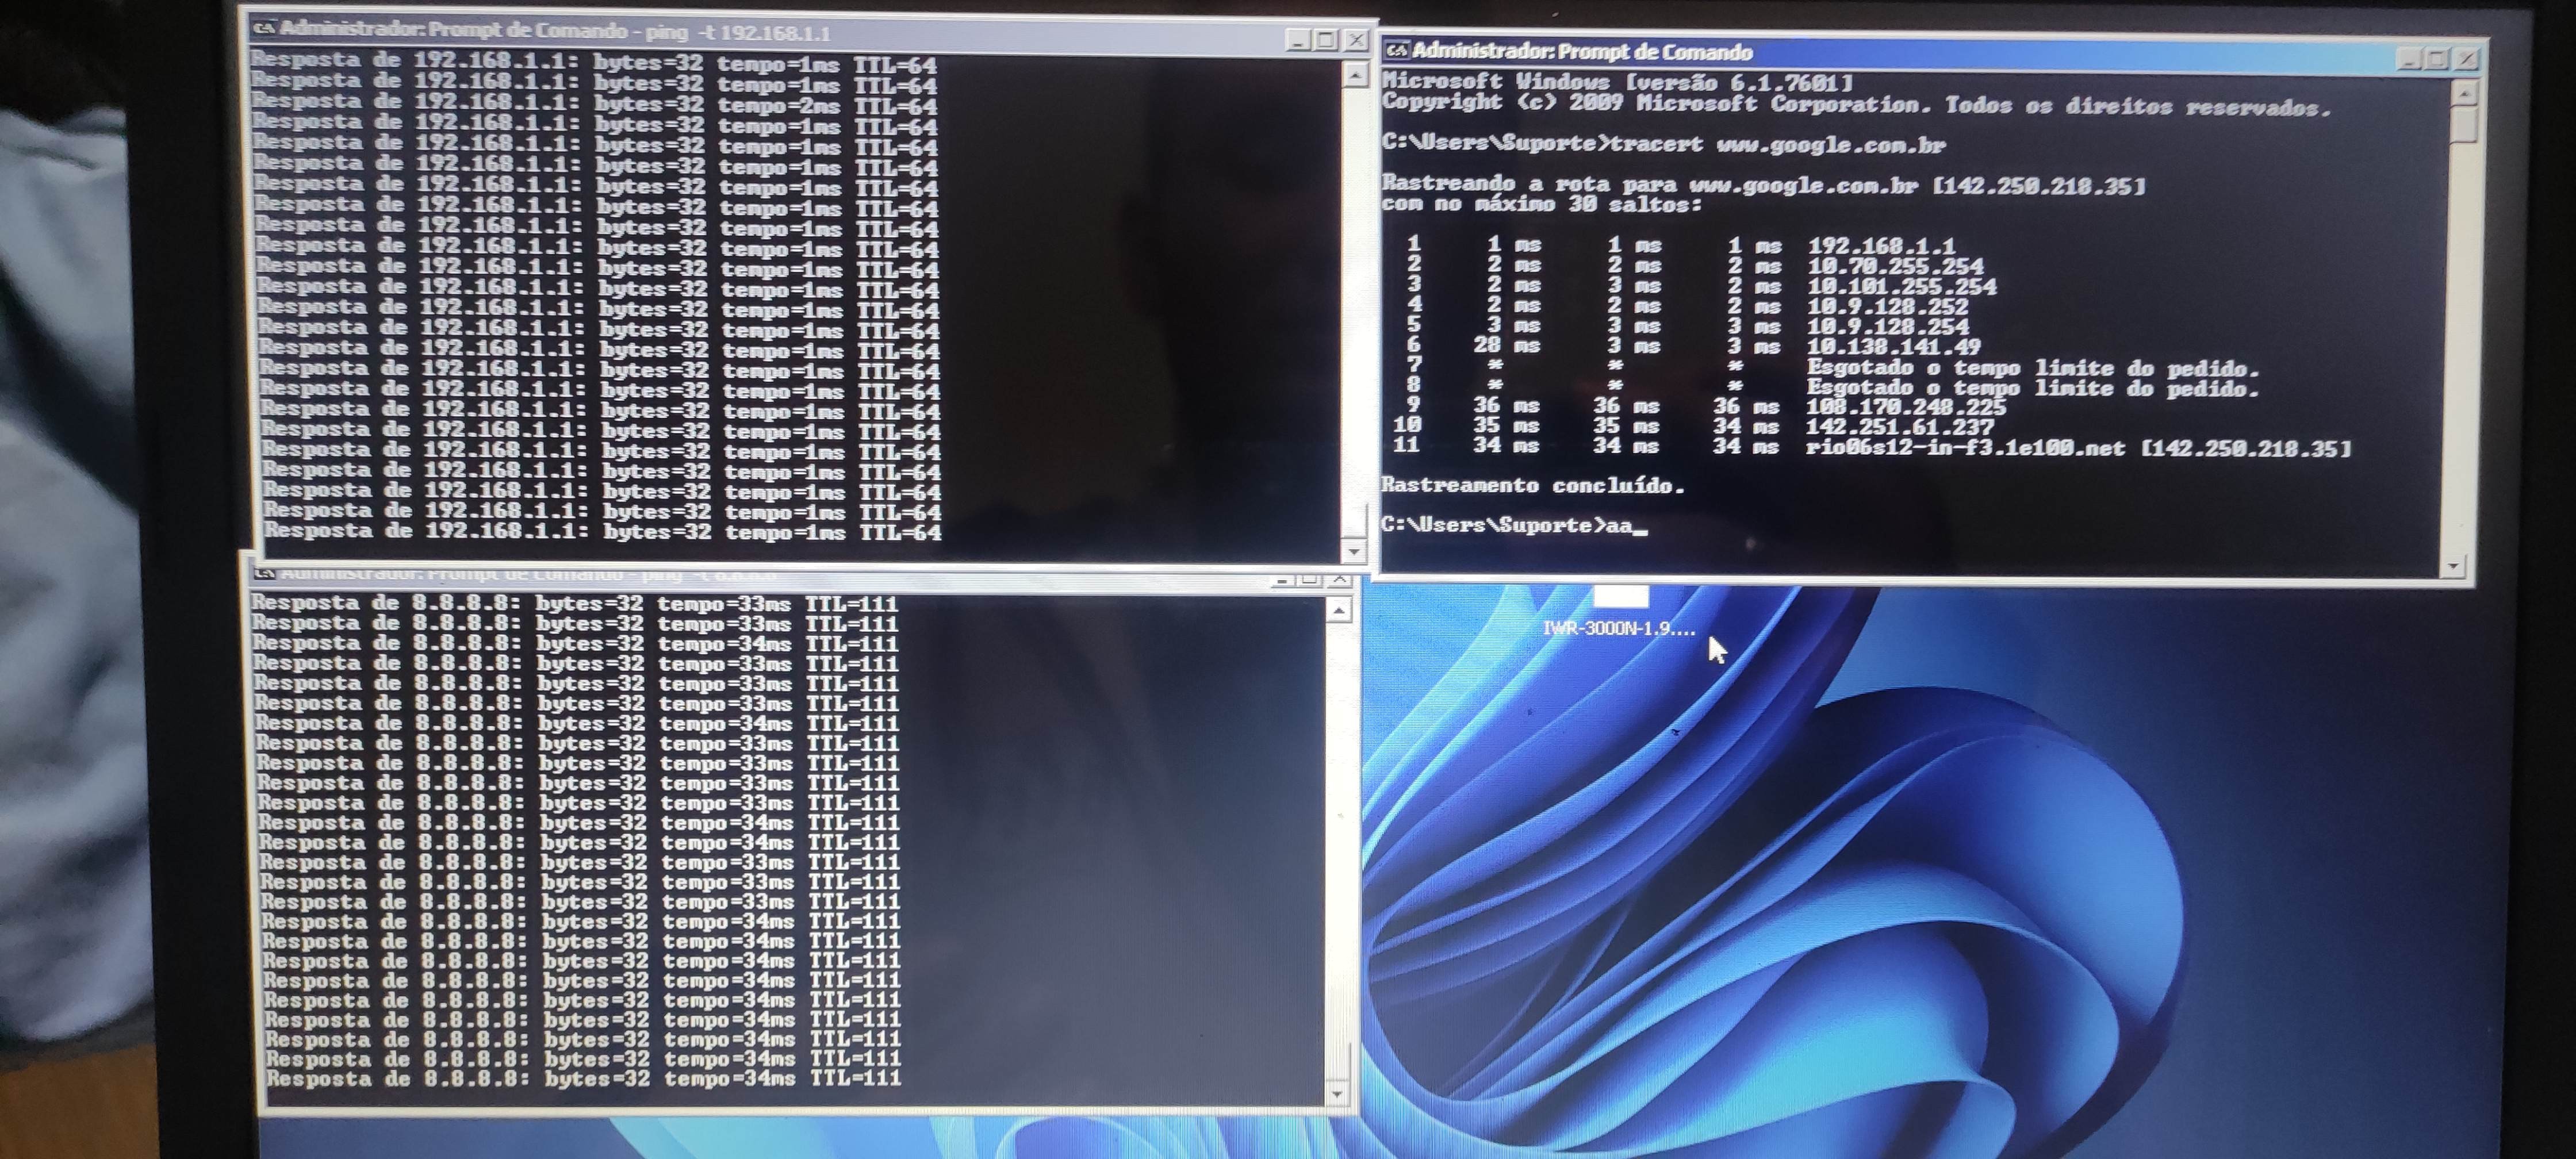Image resolution: width=2576 pixels, height=1159 pixels.
Task: Click scroll down arrow in ping 8.8.8.8 window
Action: (1338, 1094)
